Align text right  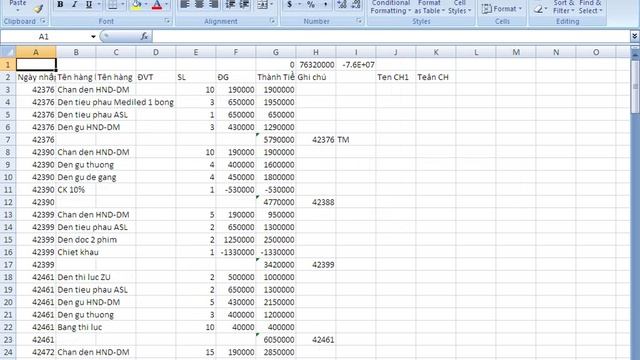(213, 5)
